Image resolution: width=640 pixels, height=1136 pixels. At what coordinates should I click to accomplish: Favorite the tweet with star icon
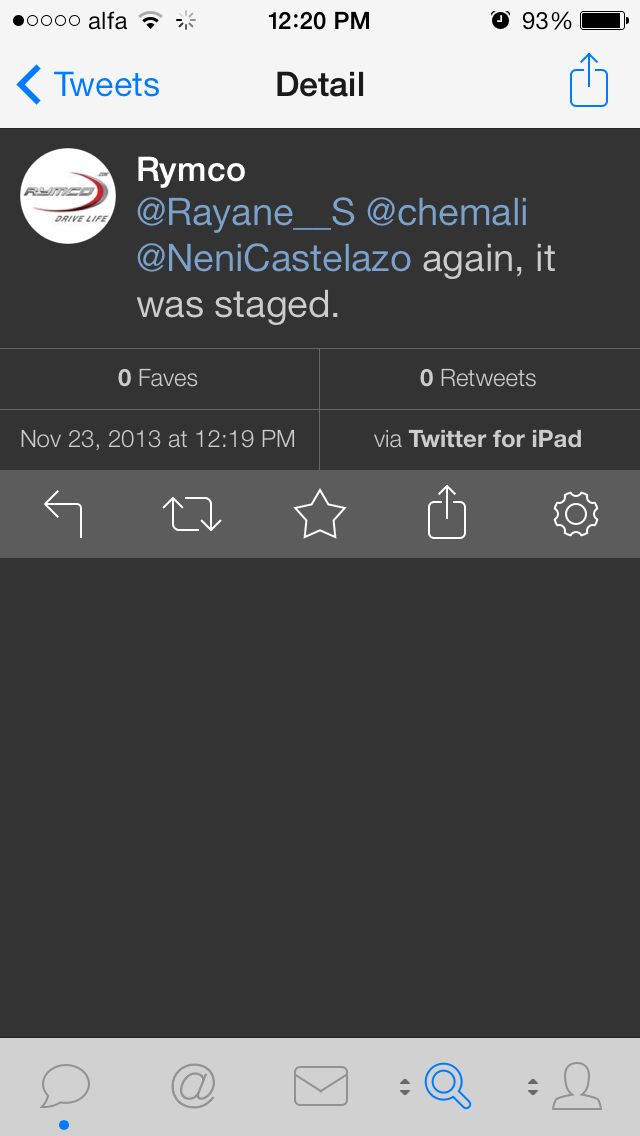pos(320,514)
